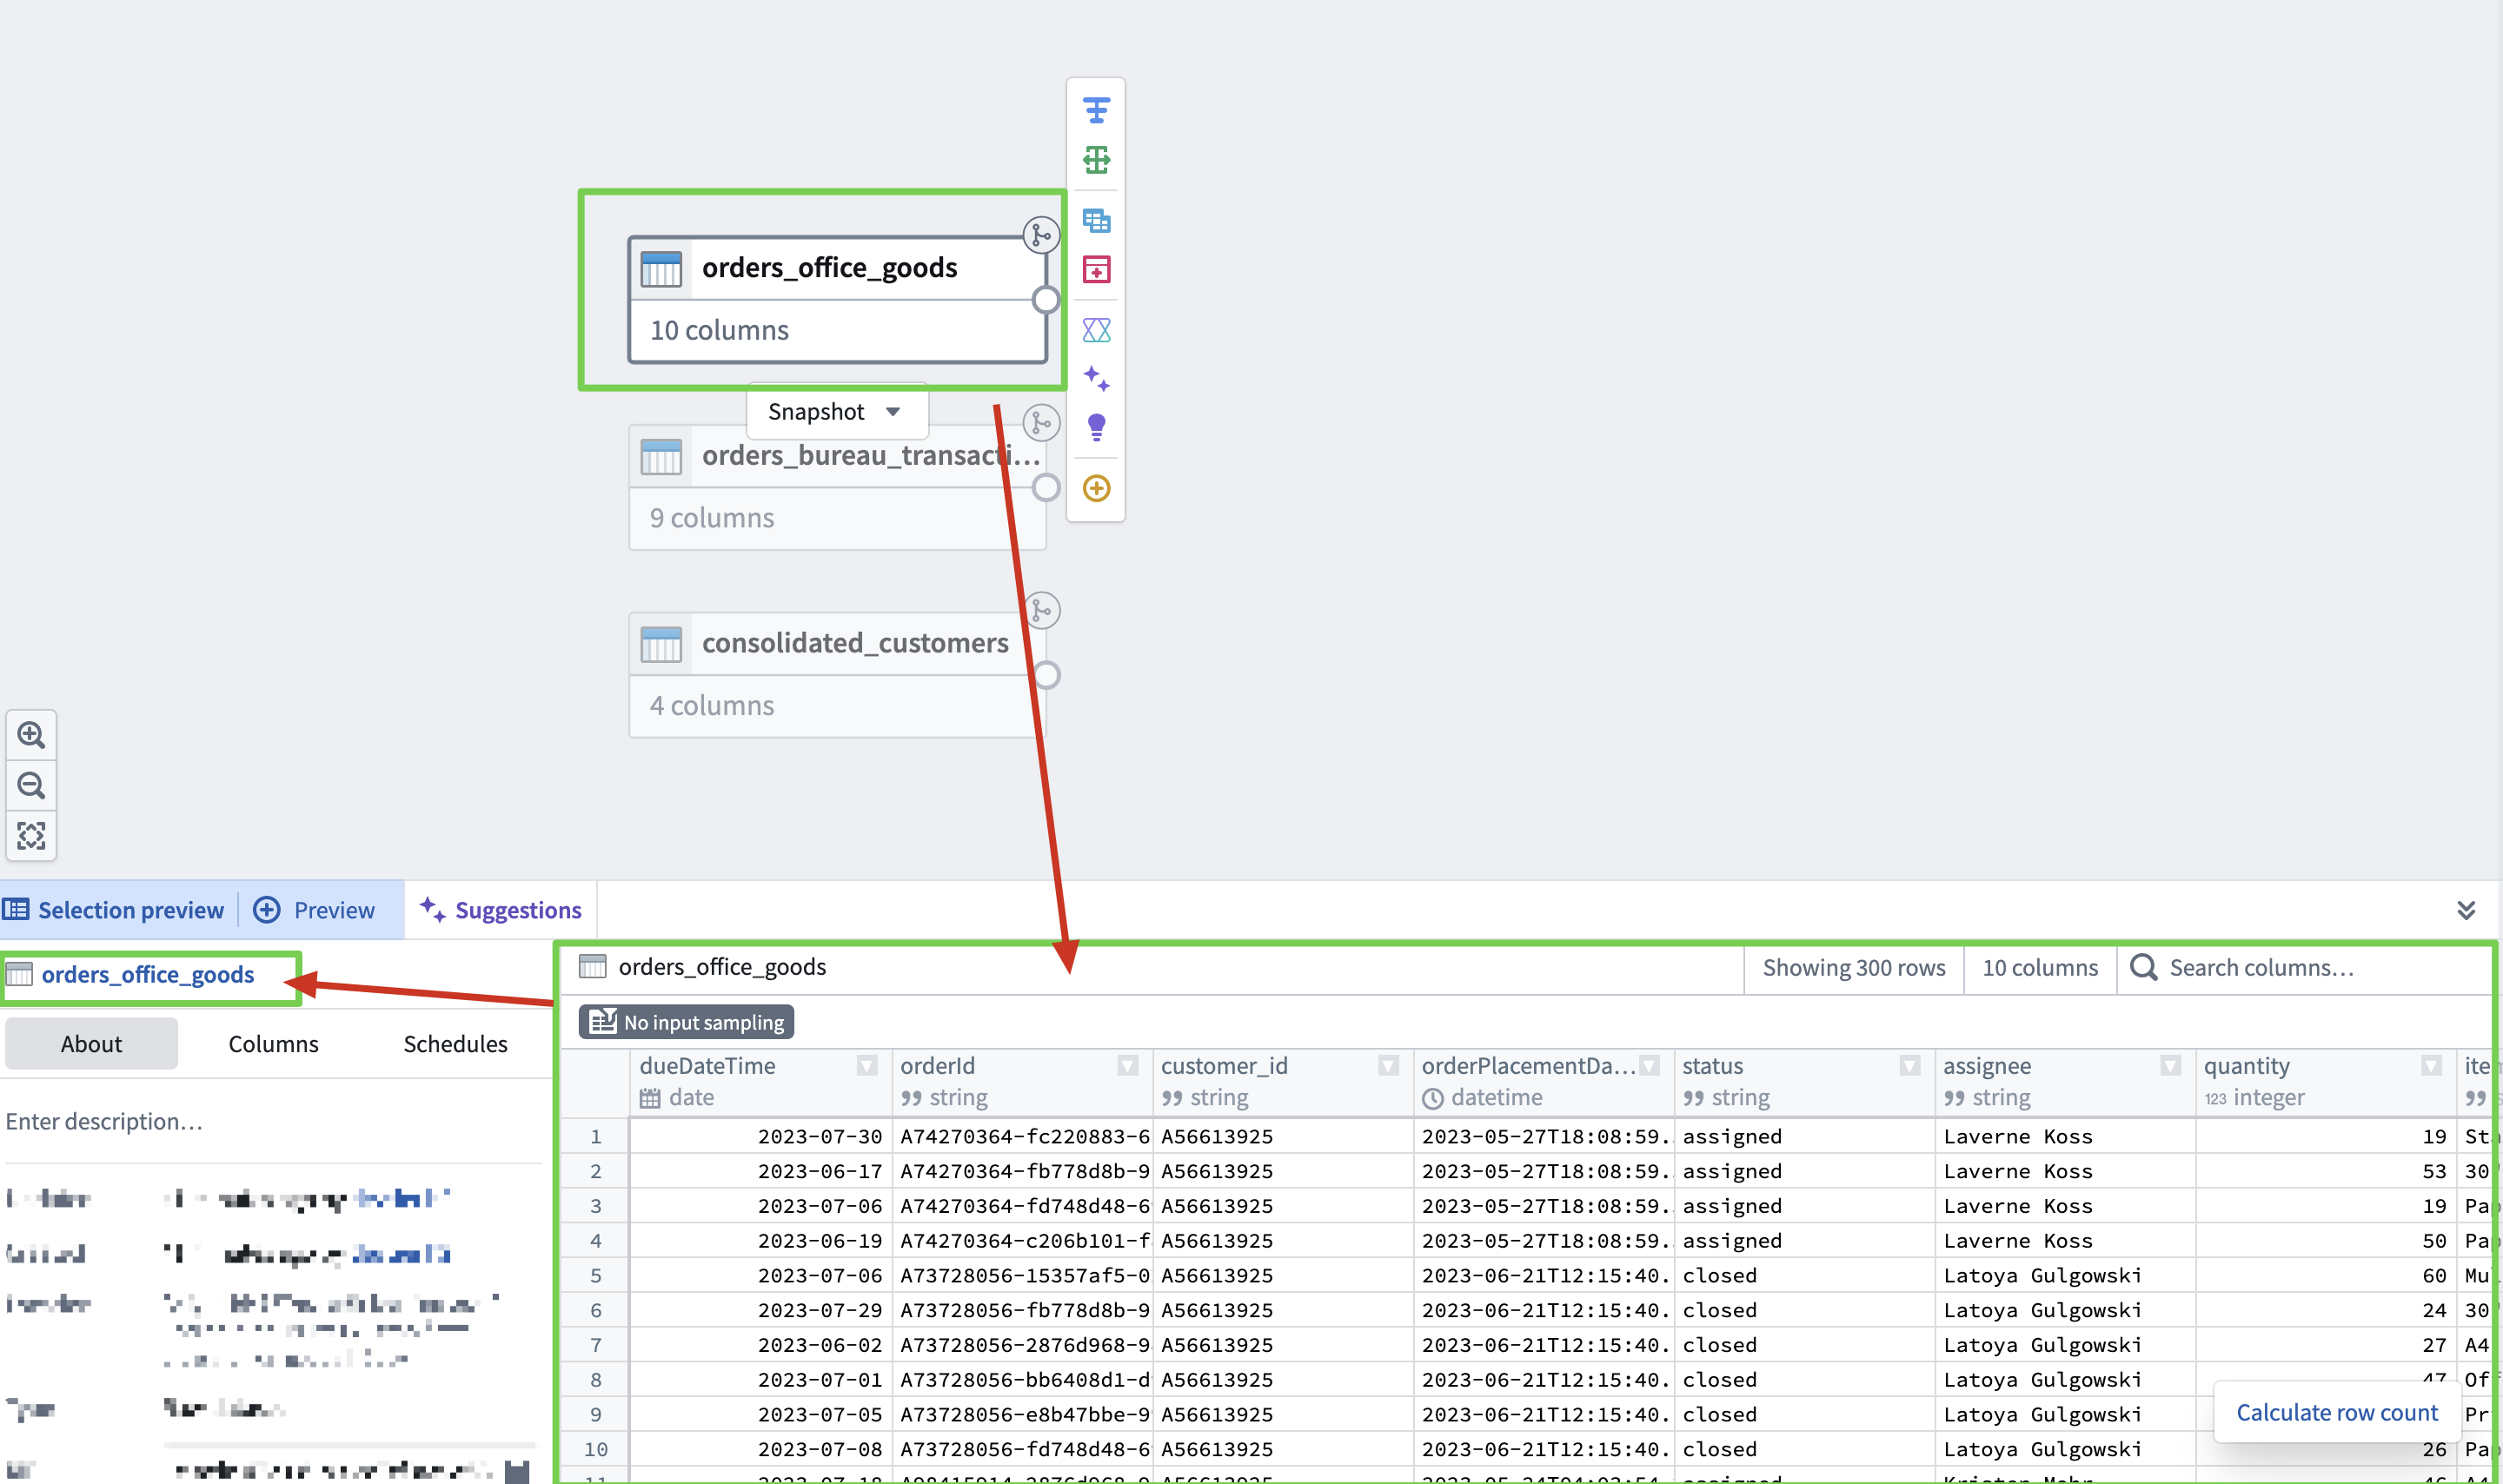Click the purple lightbulb explain icon
This screenshot has width=2503, height=1484.
[1096, 428]
